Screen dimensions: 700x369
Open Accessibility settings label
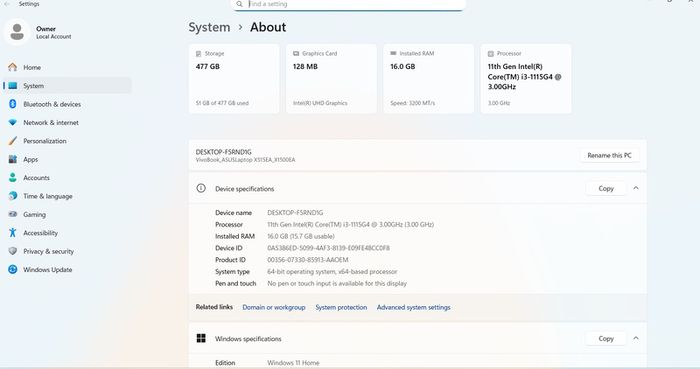point(41,232)
